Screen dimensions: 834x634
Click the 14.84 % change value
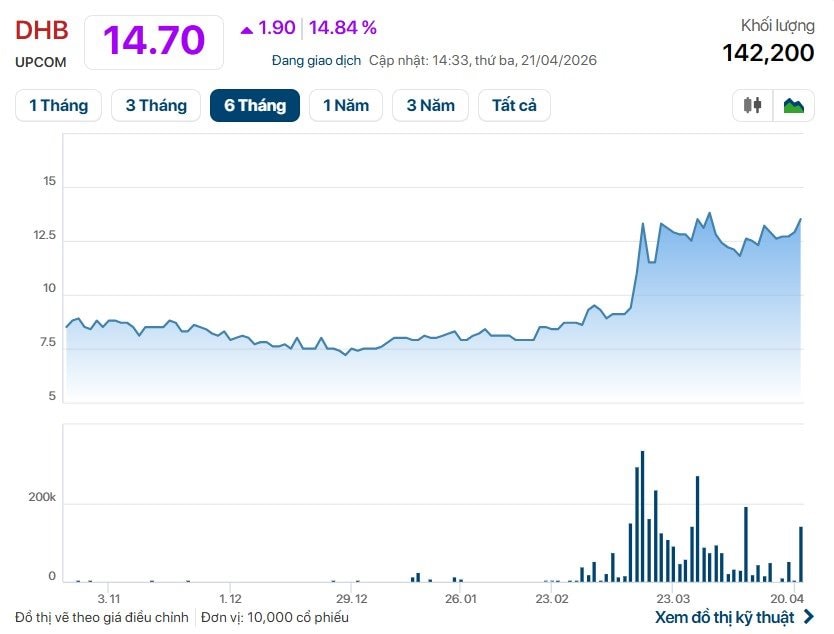pos(342,28)
